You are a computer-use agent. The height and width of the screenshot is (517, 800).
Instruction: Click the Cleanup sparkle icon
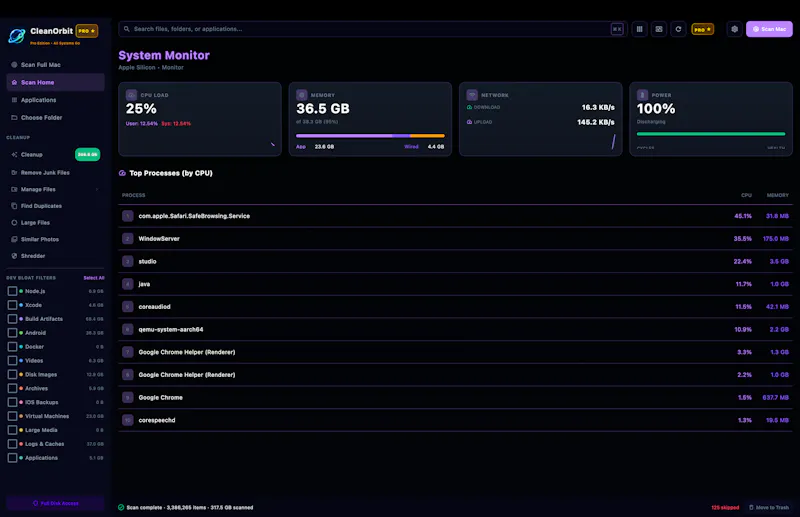point(14,155)
